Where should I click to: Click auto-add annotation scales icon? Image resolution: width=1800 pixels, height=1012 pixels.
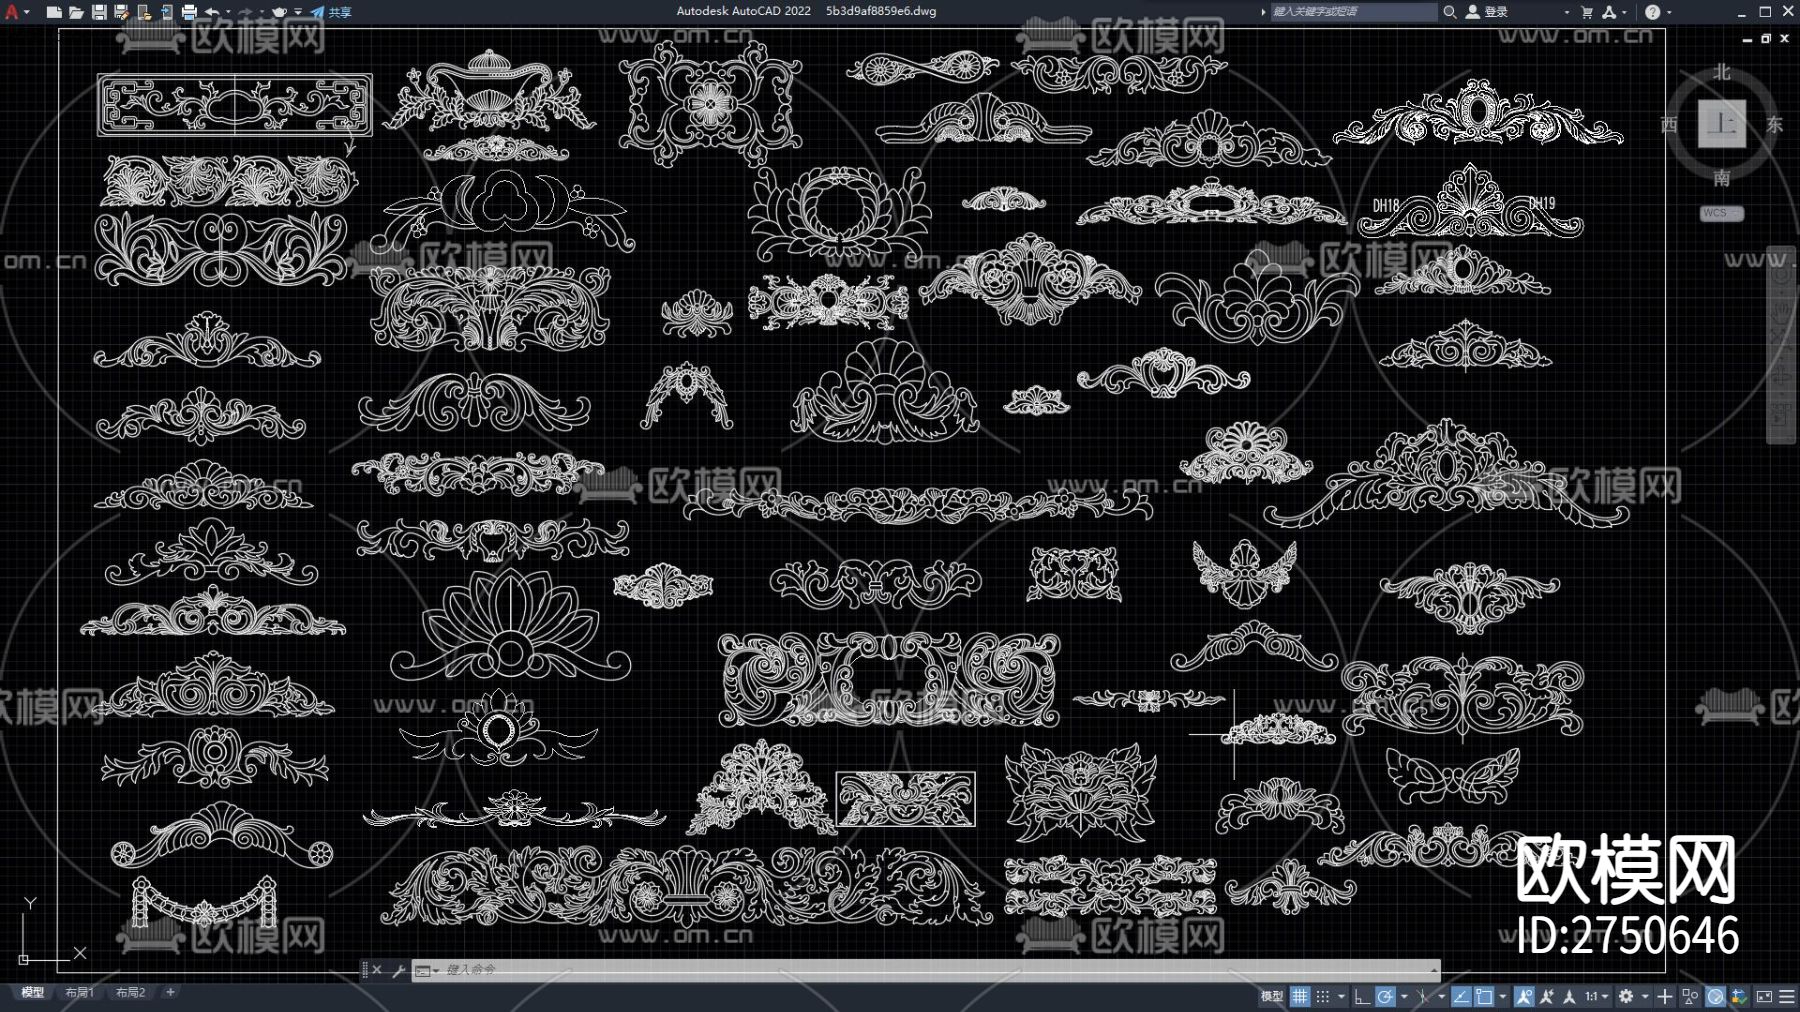(x=1547, y=997)
